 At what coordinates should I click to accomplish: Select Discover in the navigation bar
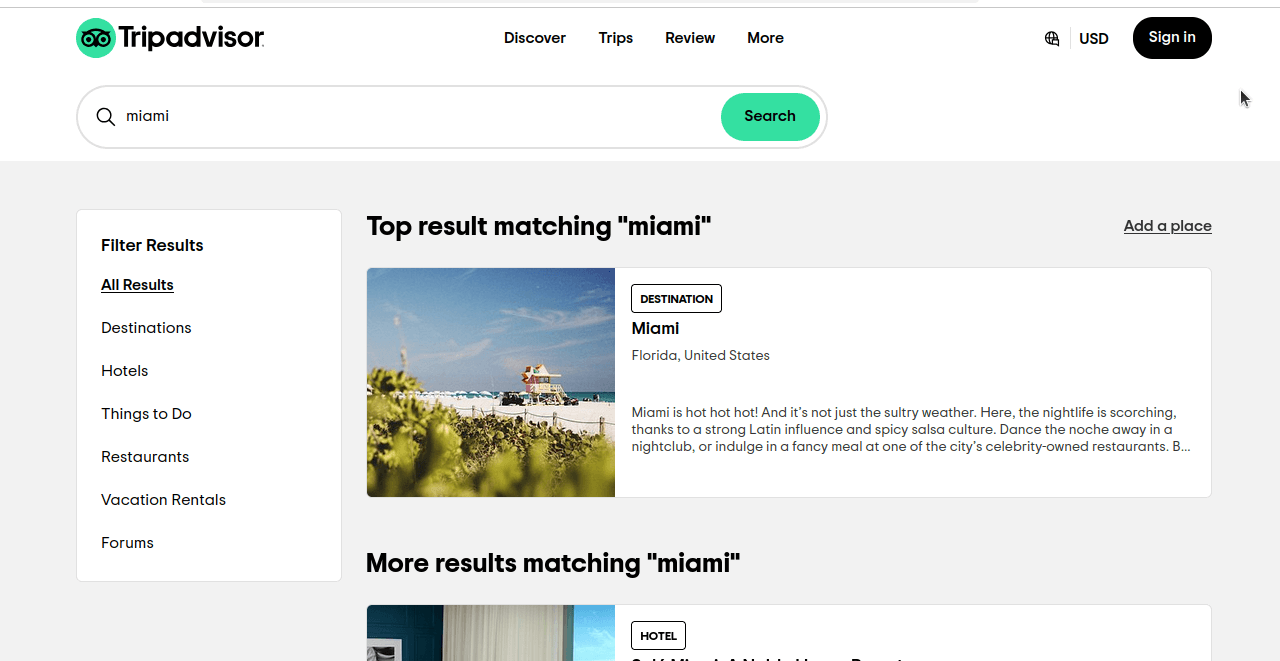click(x=534, y=38)
